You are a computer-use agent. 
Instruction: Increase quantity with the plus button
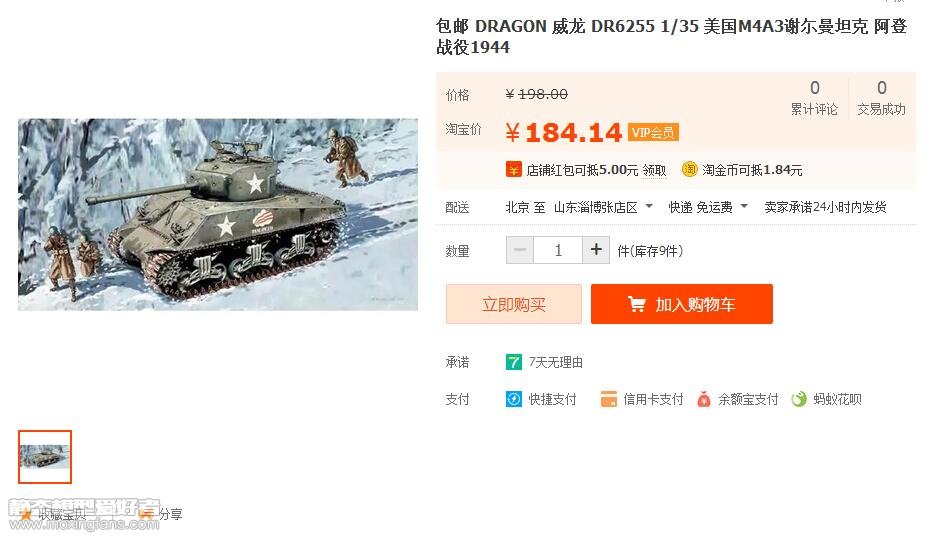point(596,250)
